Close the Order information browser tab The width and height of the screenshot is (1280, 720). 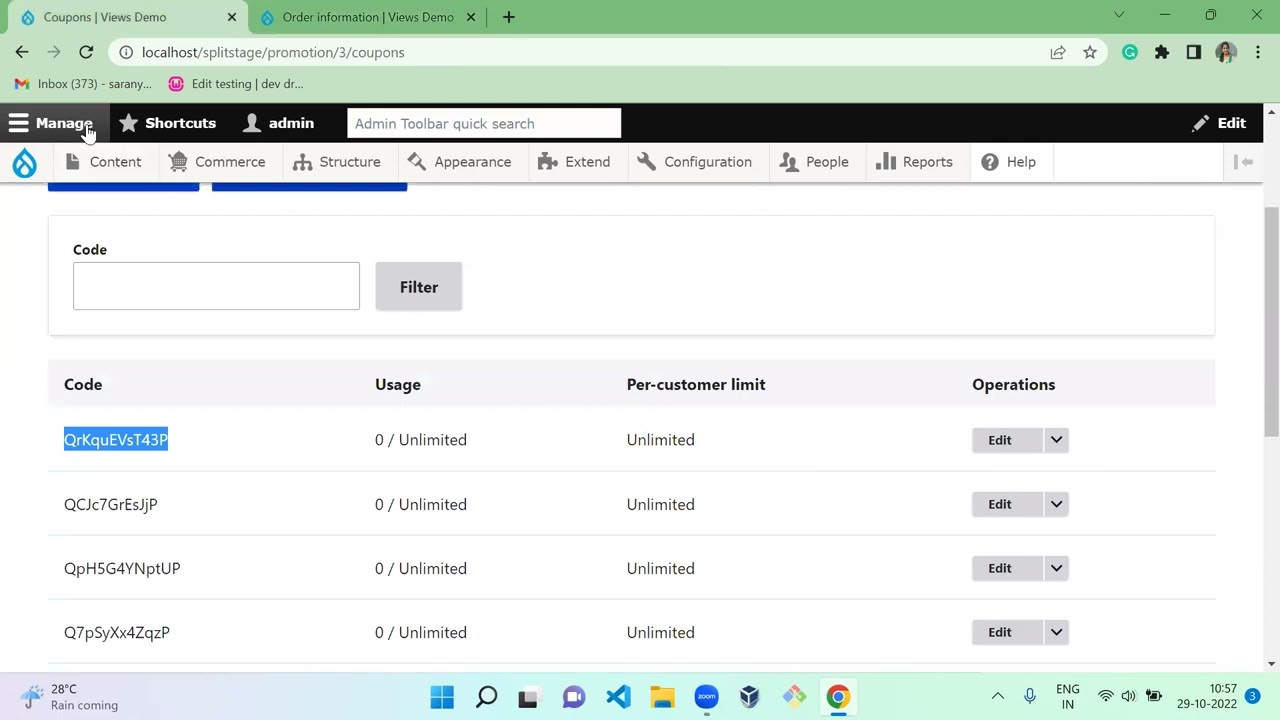(473, 17)
